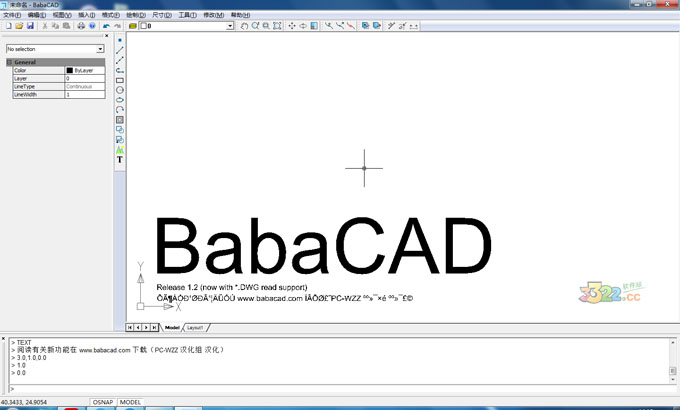Collapse the General properties section
The height and width of the screenshot is (410, 680).
point(9,62)
